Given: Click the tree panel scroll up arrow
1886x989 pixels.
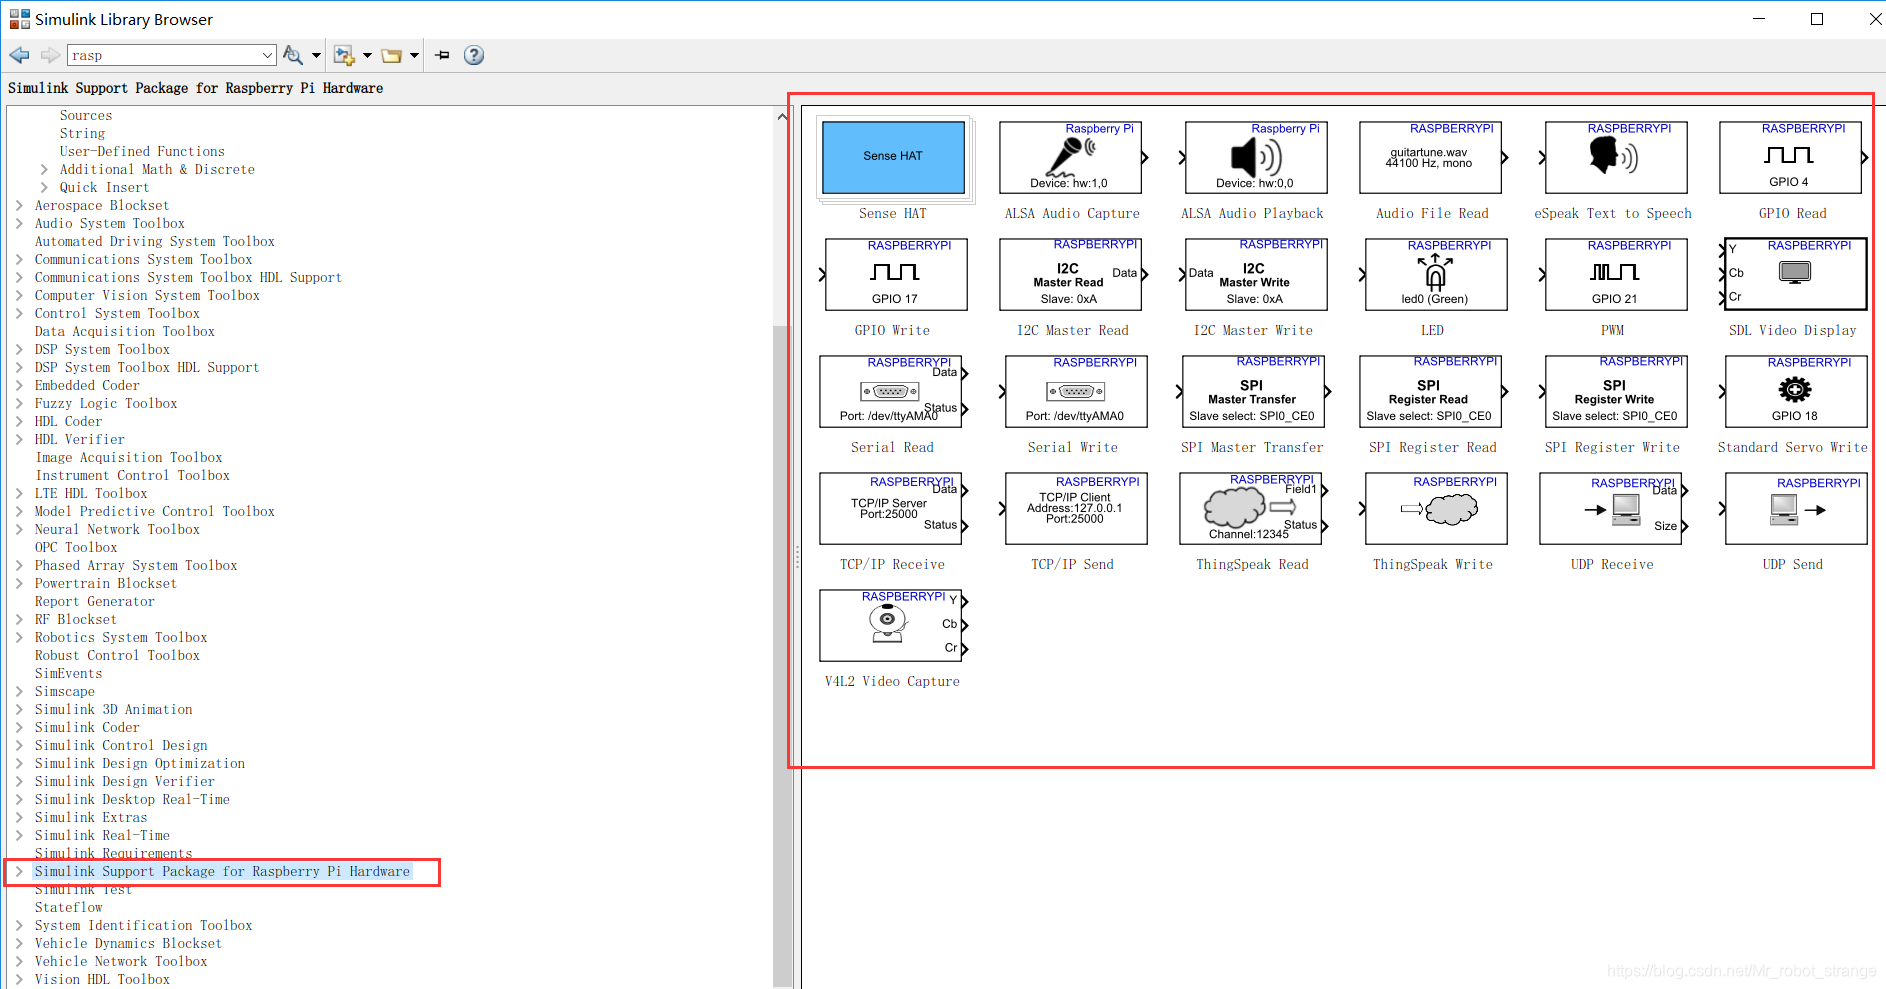Looking at the screenshot, I should (782, 116).
